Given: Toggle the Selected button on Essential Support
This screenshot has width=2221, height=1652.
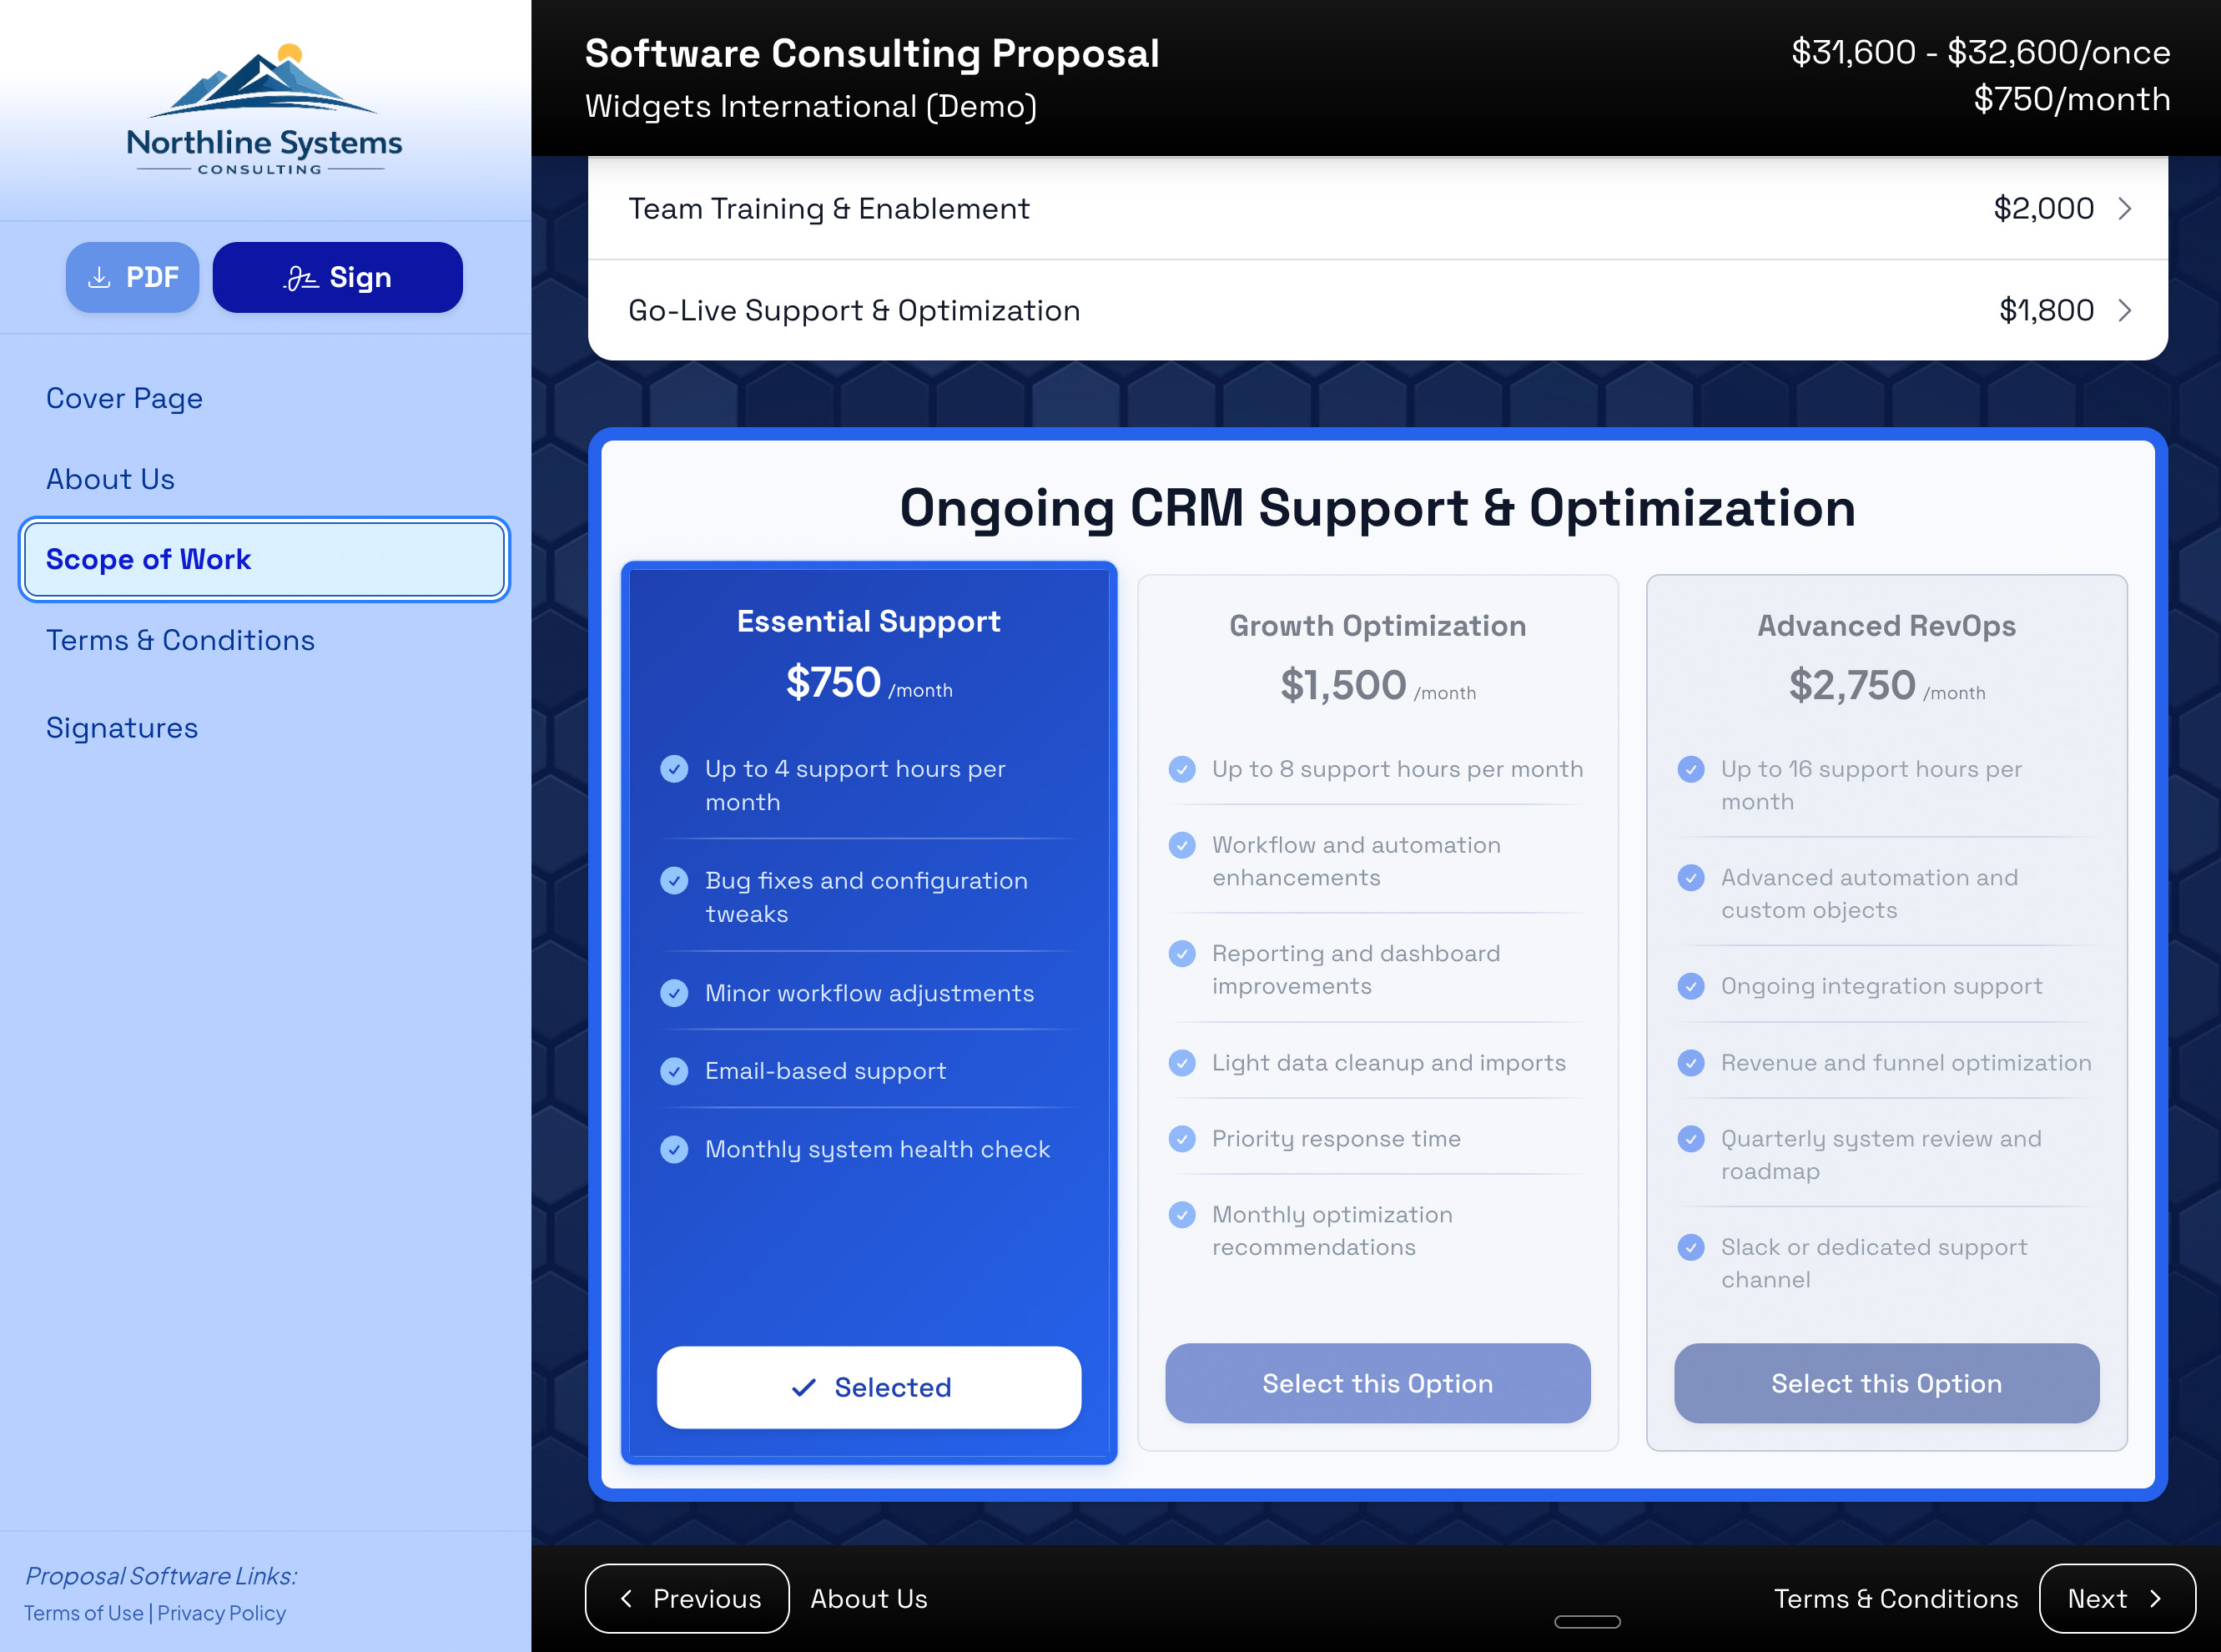Looking at the screenshot, I should point(868,1387).
